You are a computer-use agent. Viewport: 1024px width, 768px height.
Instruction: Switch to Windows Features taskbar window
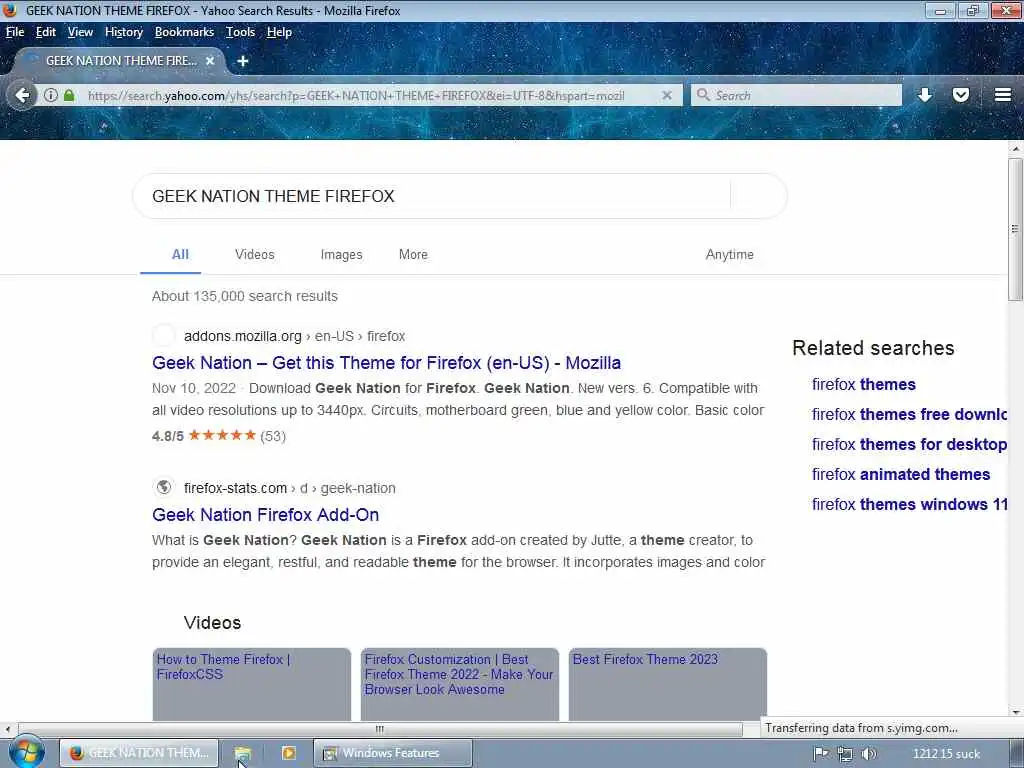pyautogui.click(x=392, y=753)
